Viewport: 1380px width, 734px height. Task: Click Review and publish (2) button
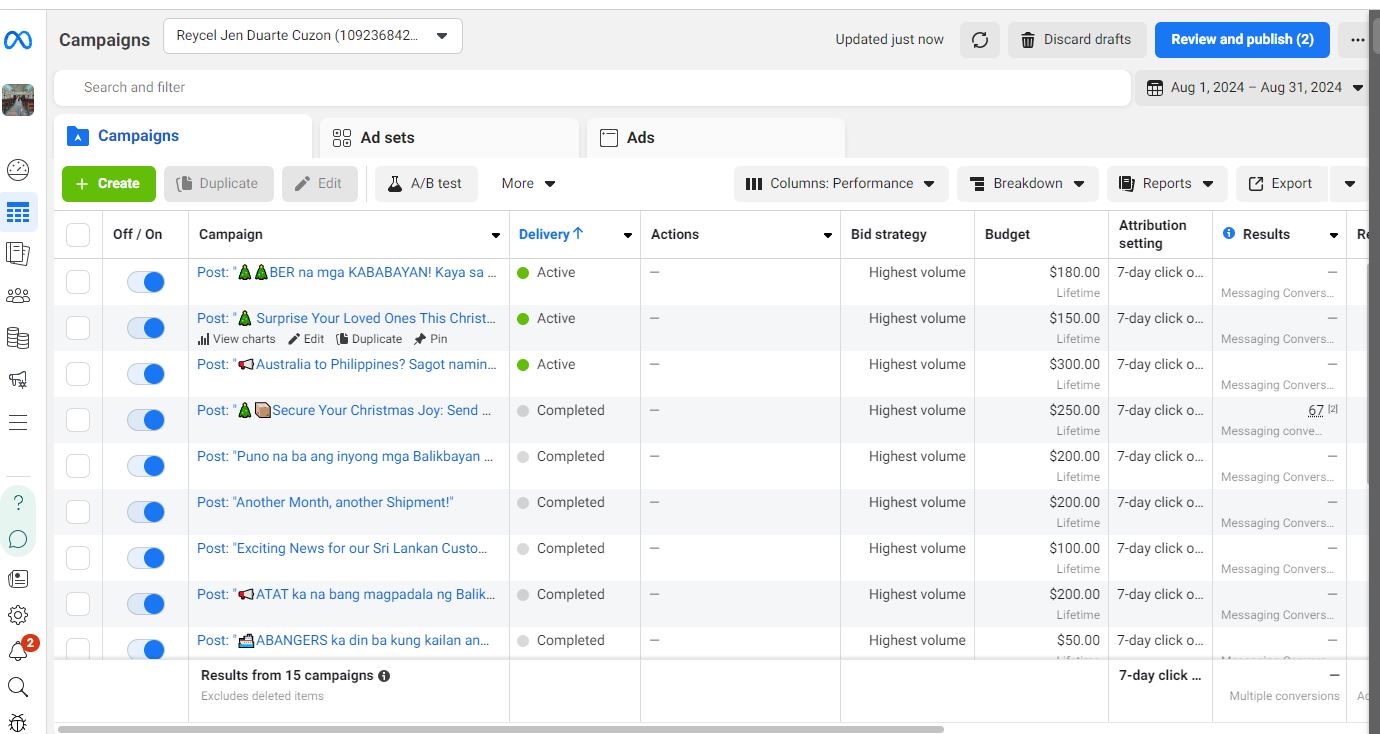[x=1242, y=40]
